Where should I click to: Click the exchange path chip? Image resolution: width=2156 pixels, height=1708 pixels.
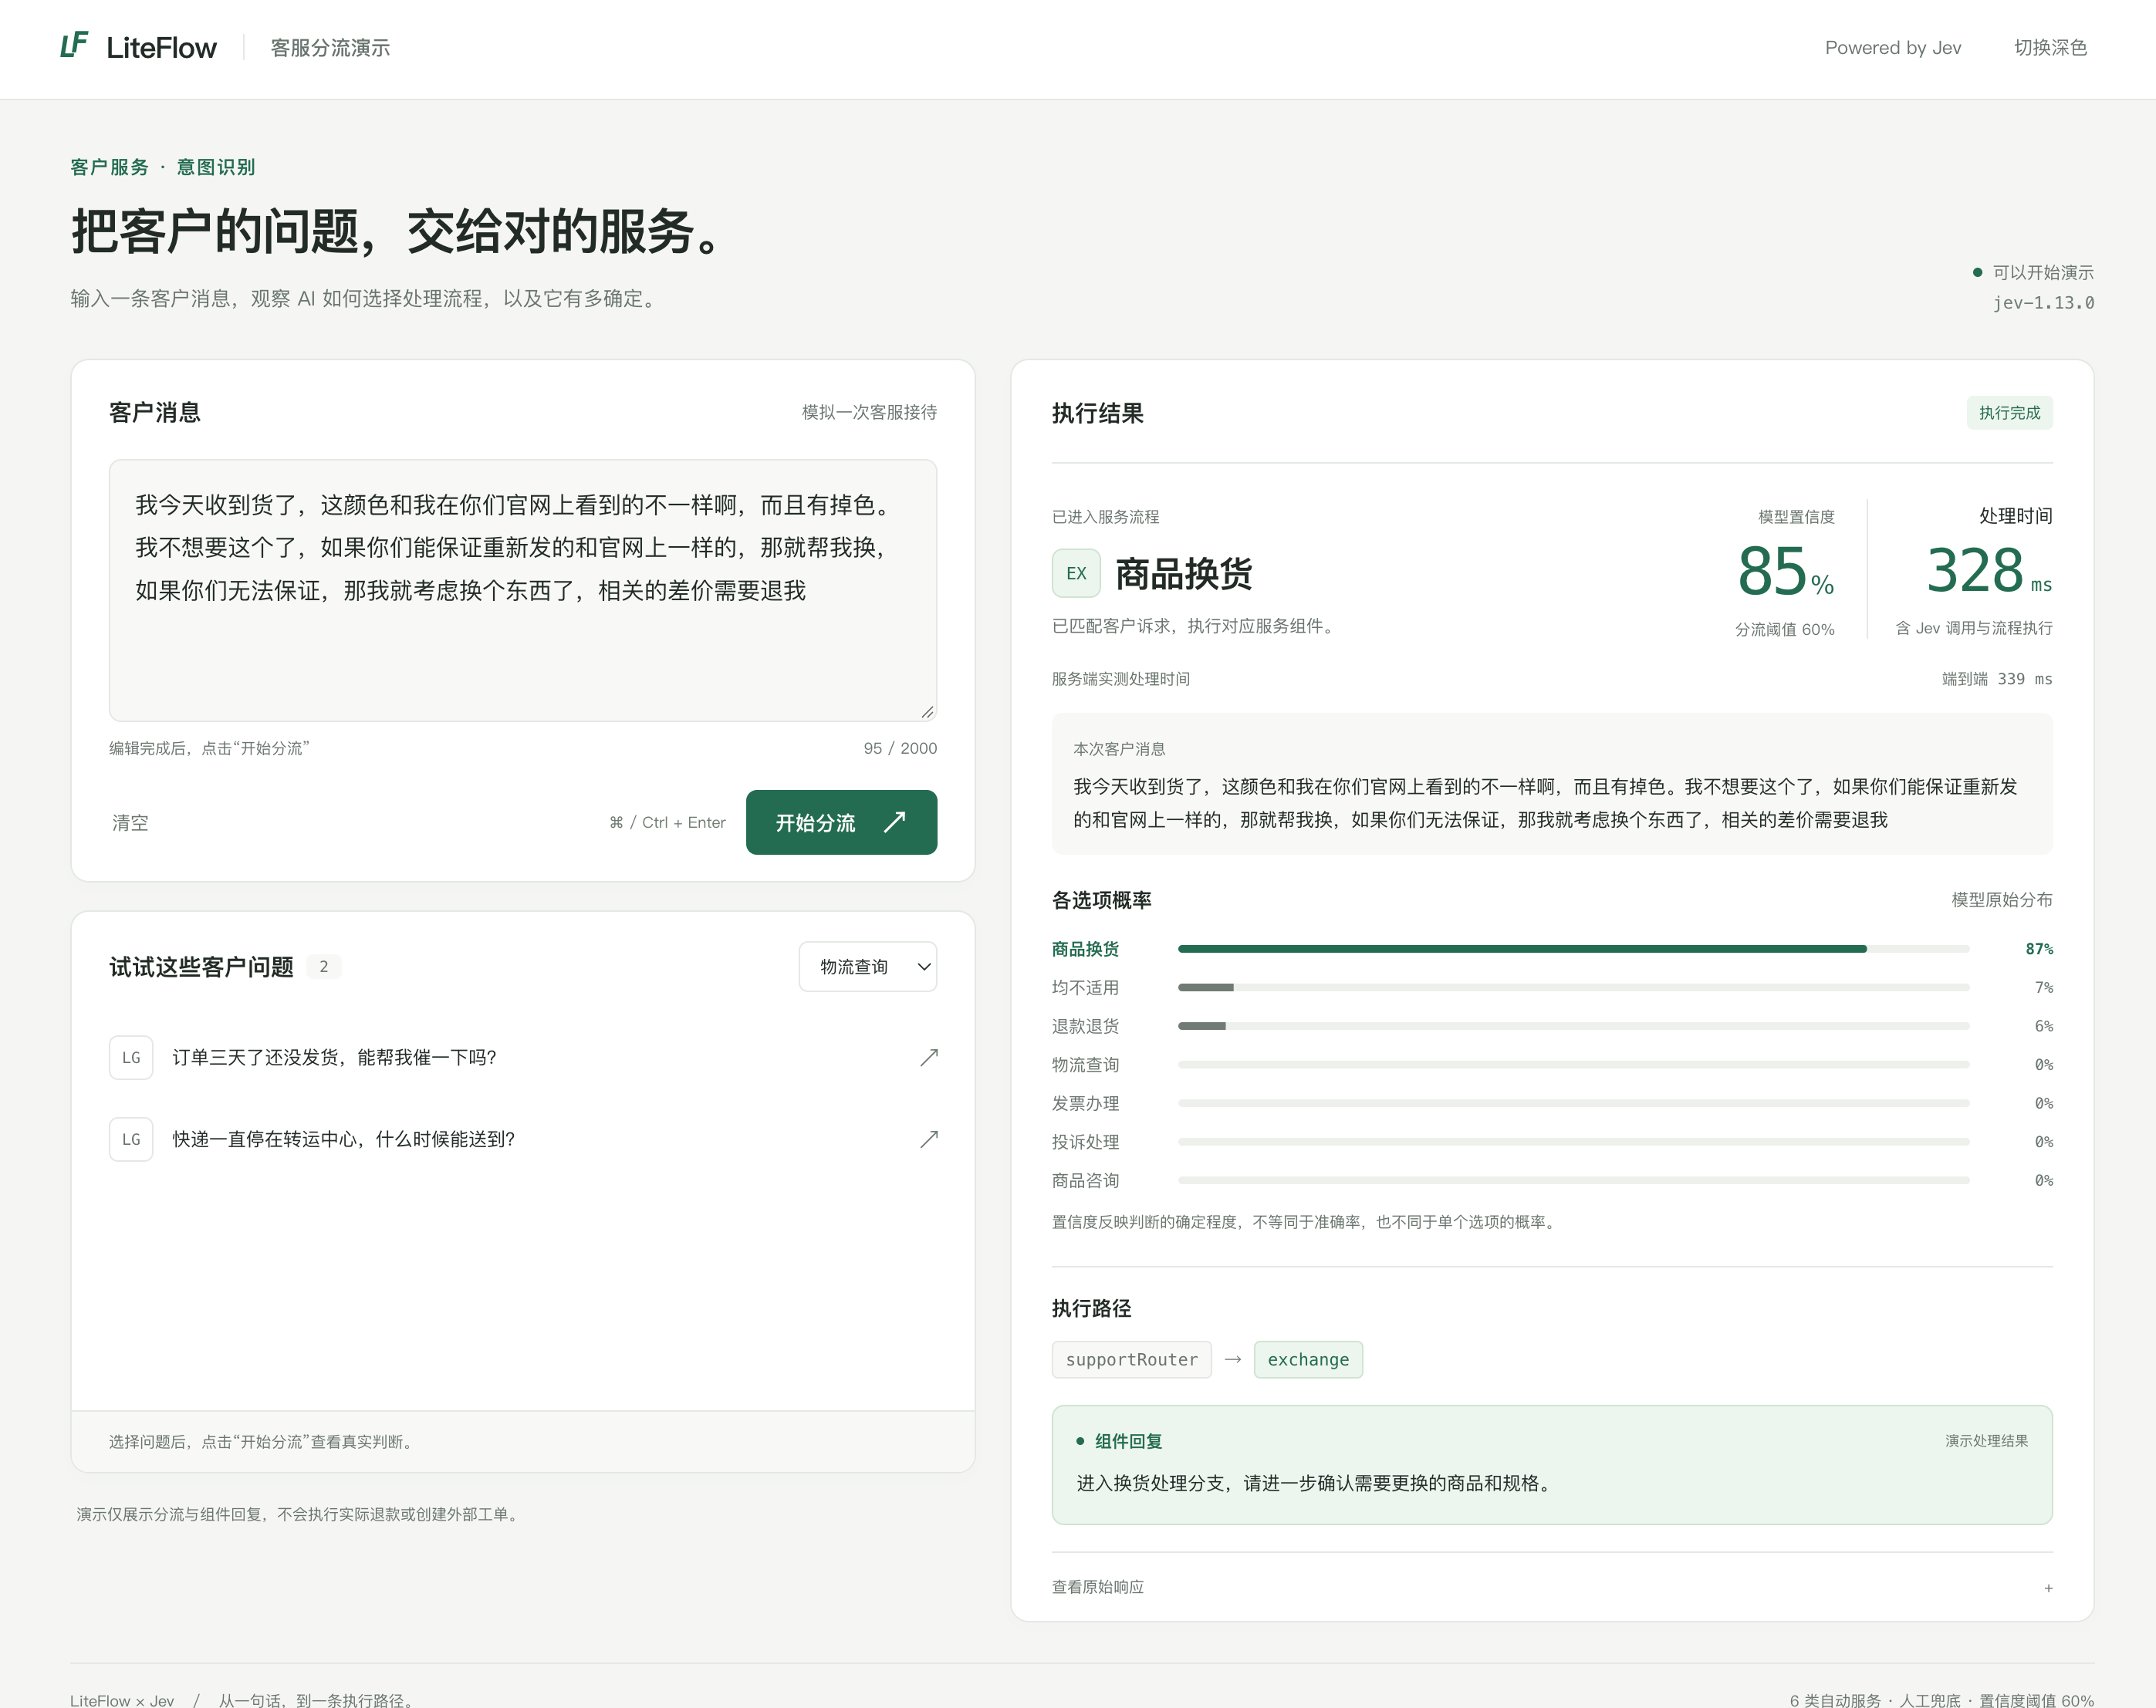1308,1359
